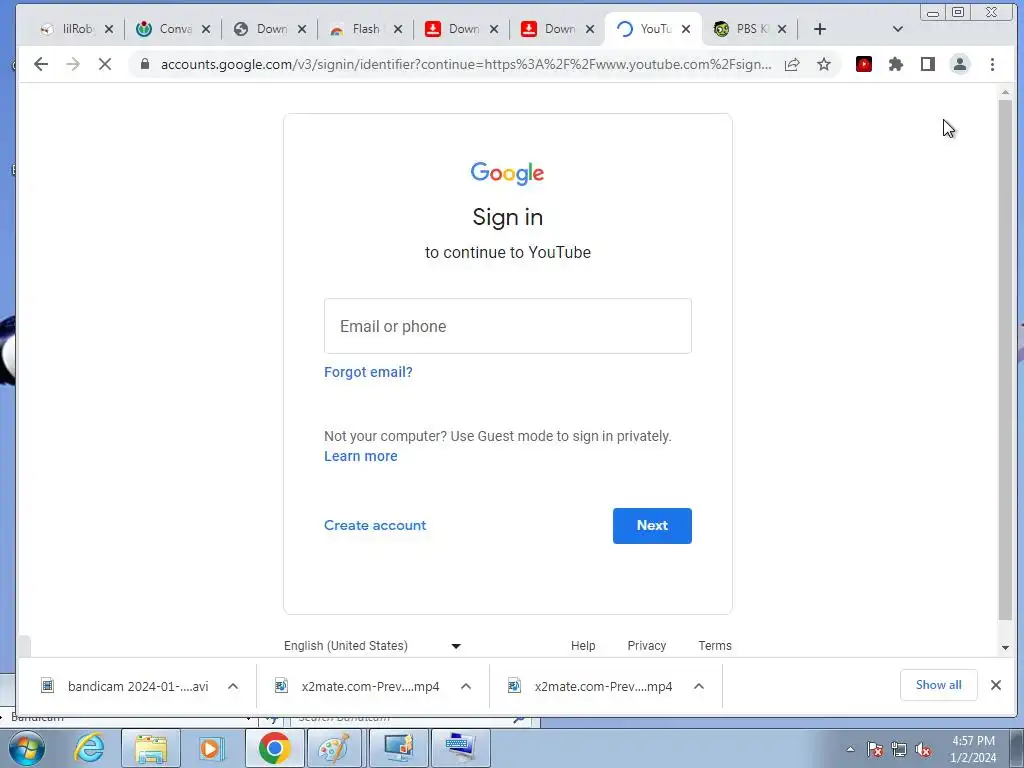Open the Learn more link
This screenshot has width=1024, height=768.
pyautogui.click(x=360, y=456)
